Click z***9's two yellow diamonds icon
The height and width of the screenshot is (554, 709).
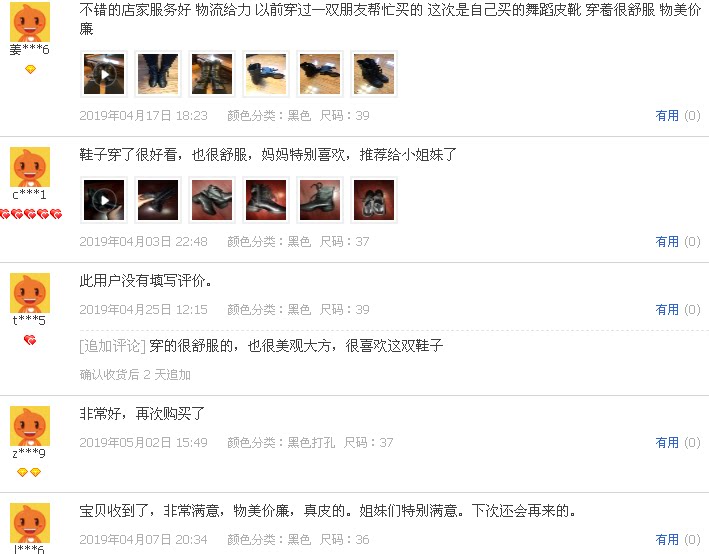29,472
